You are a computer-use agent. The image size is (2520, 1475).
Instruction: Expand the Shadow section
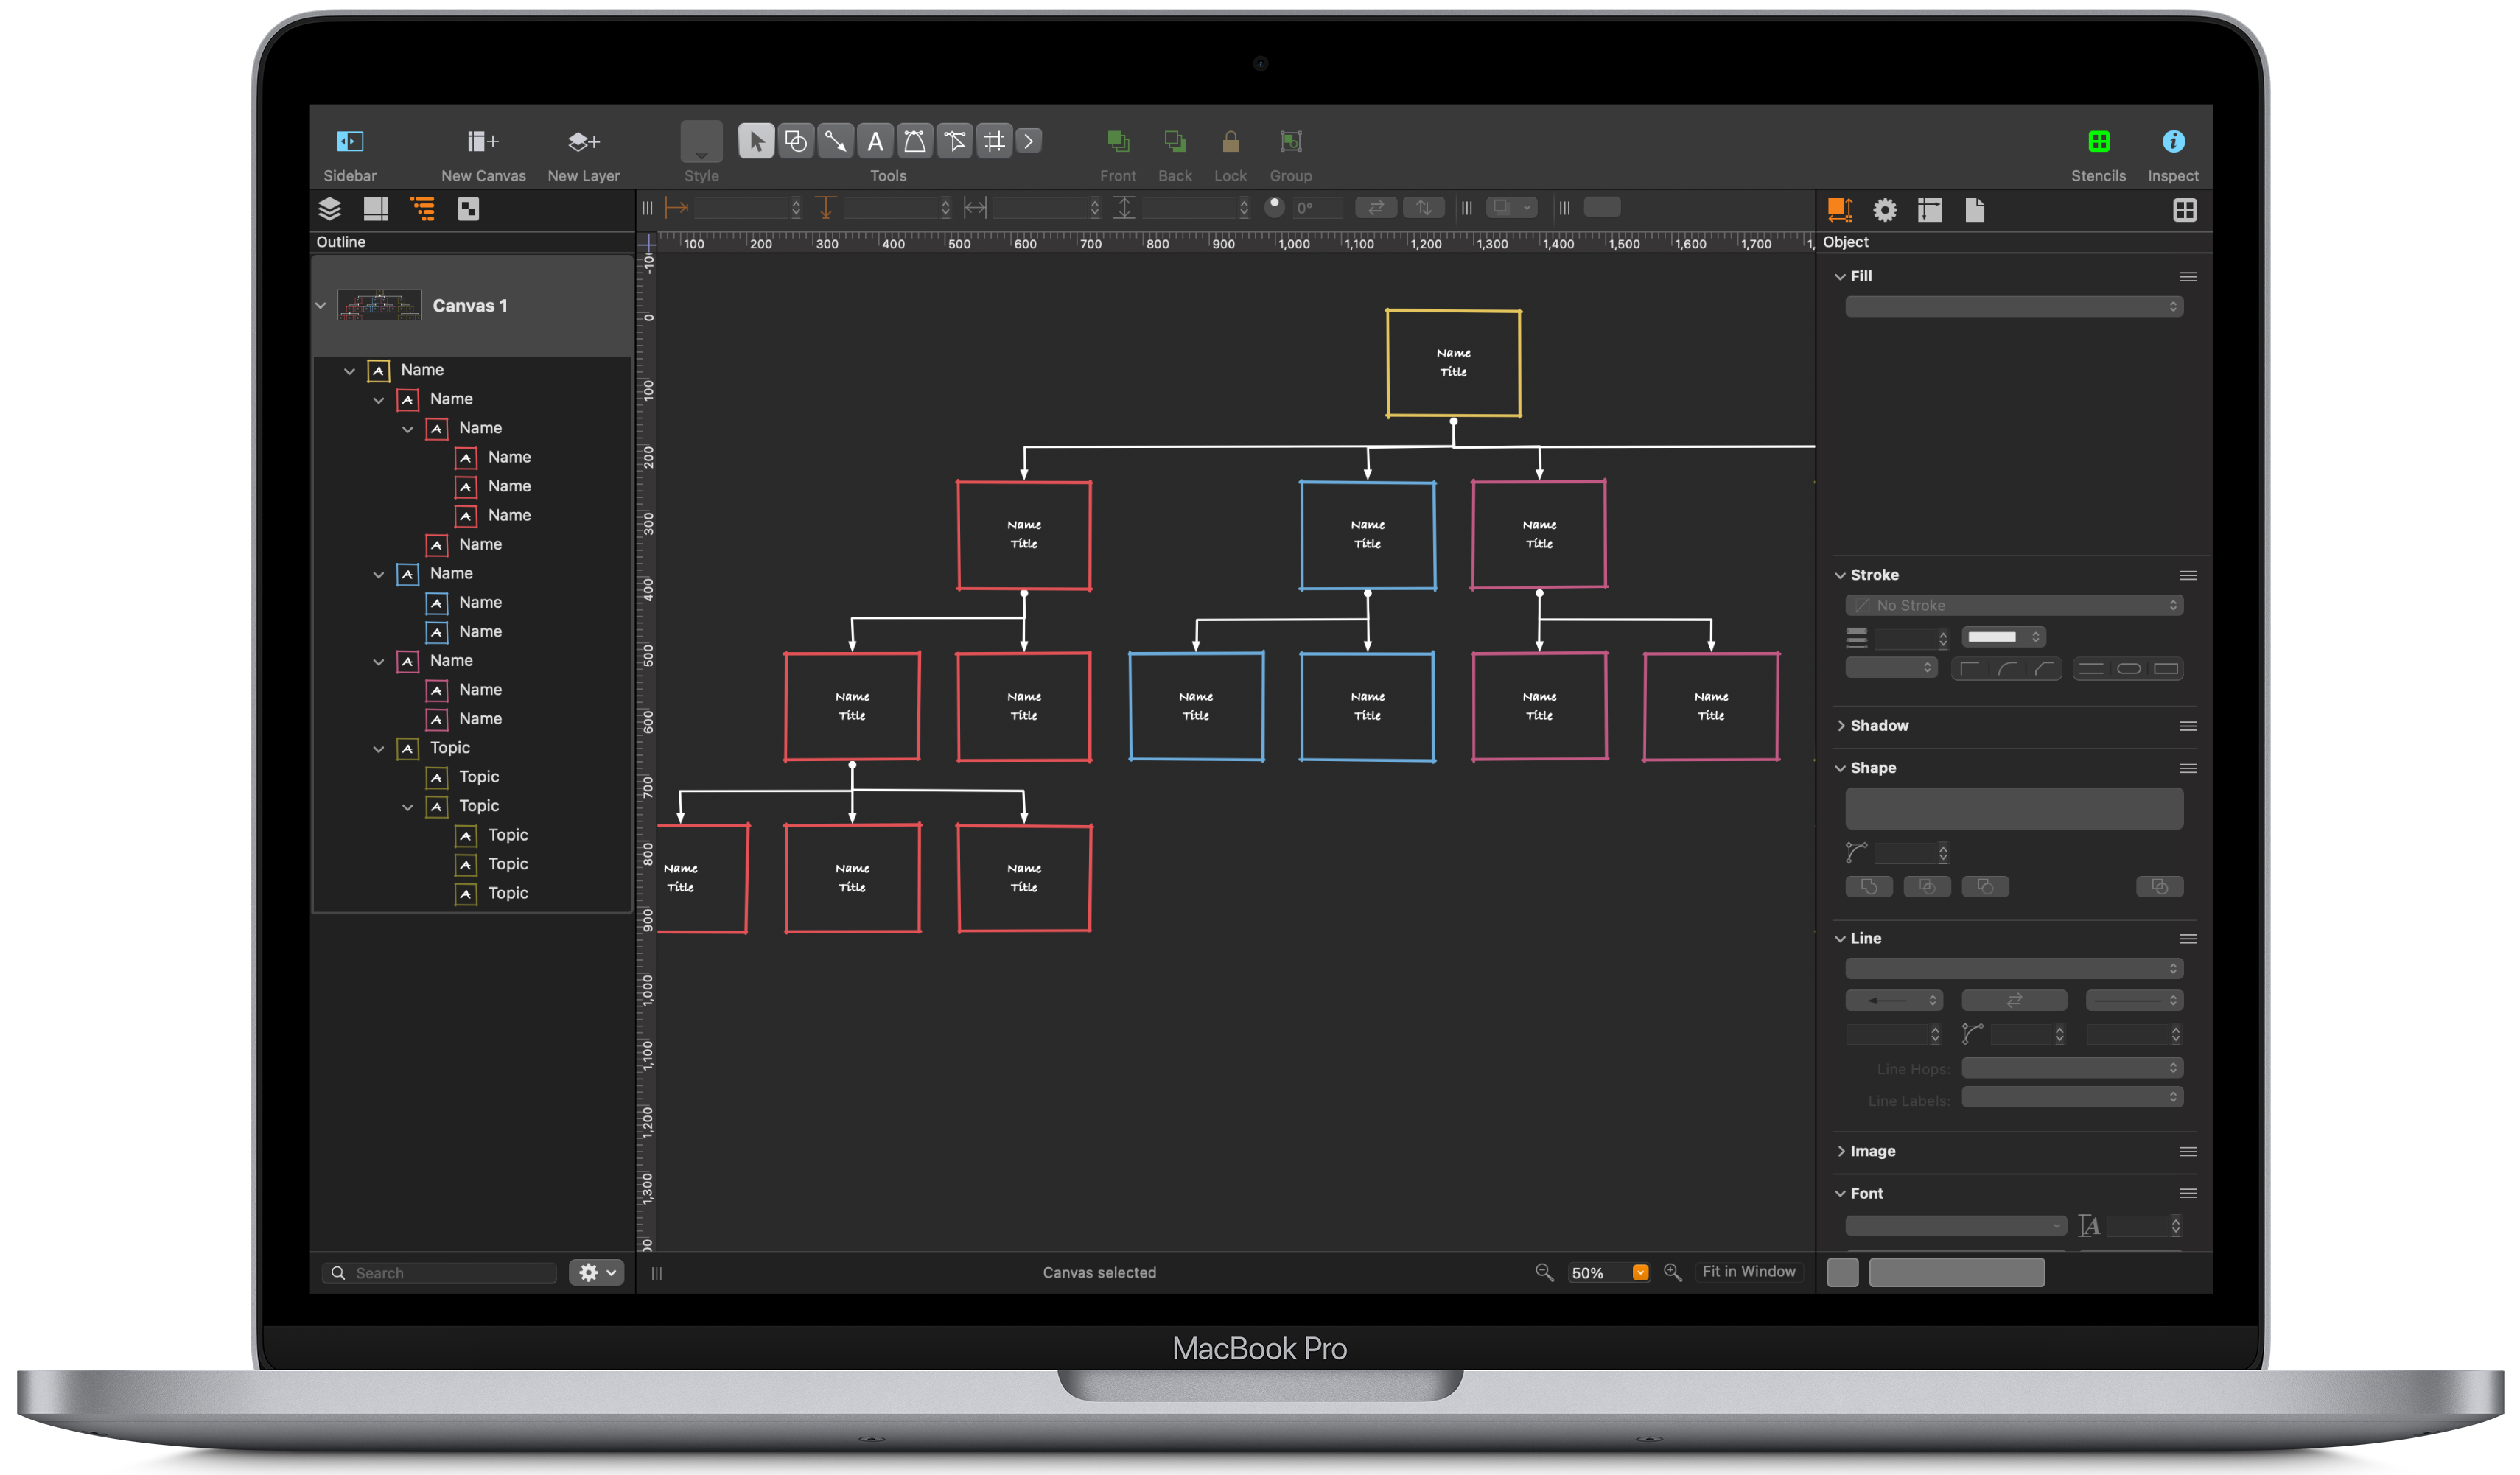pyautogui.click(x=1843, y=726)
